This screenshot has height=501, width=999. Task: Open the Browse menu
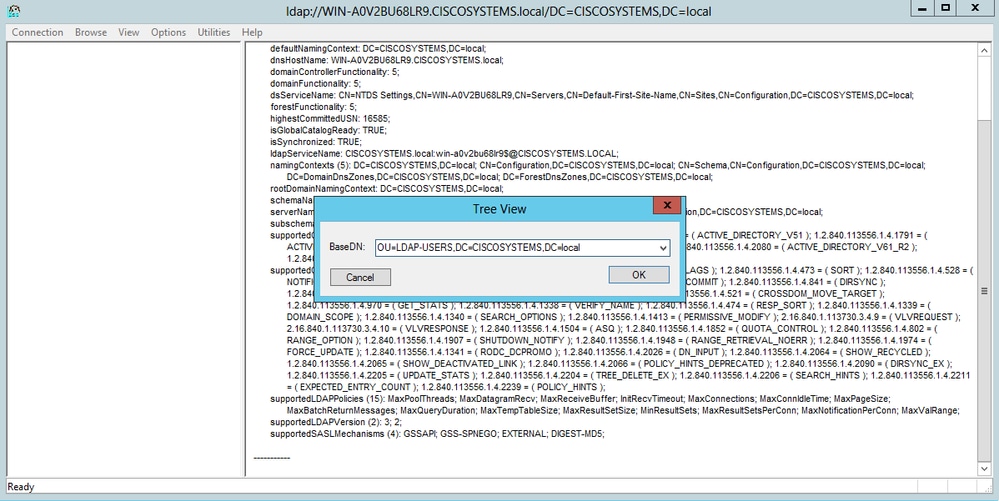pyautogui.click(x=90, y=32)
